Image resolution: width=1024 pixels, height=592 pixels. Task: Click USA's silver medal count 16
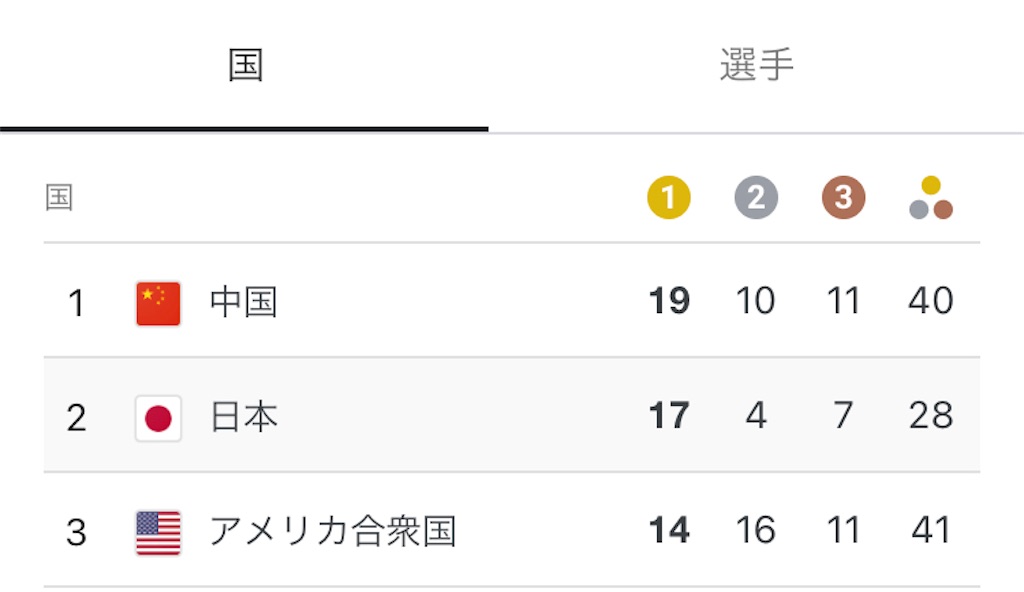[x=756, y=530]
